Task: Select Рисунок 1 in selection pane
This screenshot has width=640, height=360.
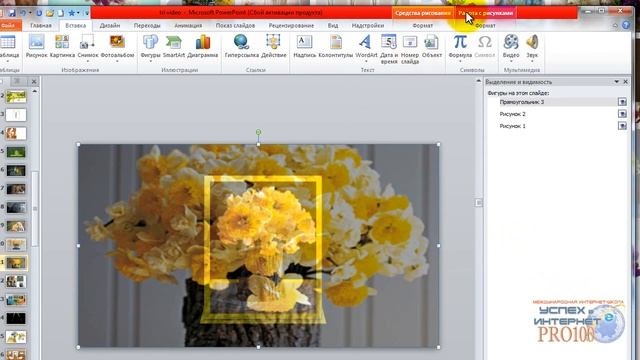Action: [x=512, y=126]
